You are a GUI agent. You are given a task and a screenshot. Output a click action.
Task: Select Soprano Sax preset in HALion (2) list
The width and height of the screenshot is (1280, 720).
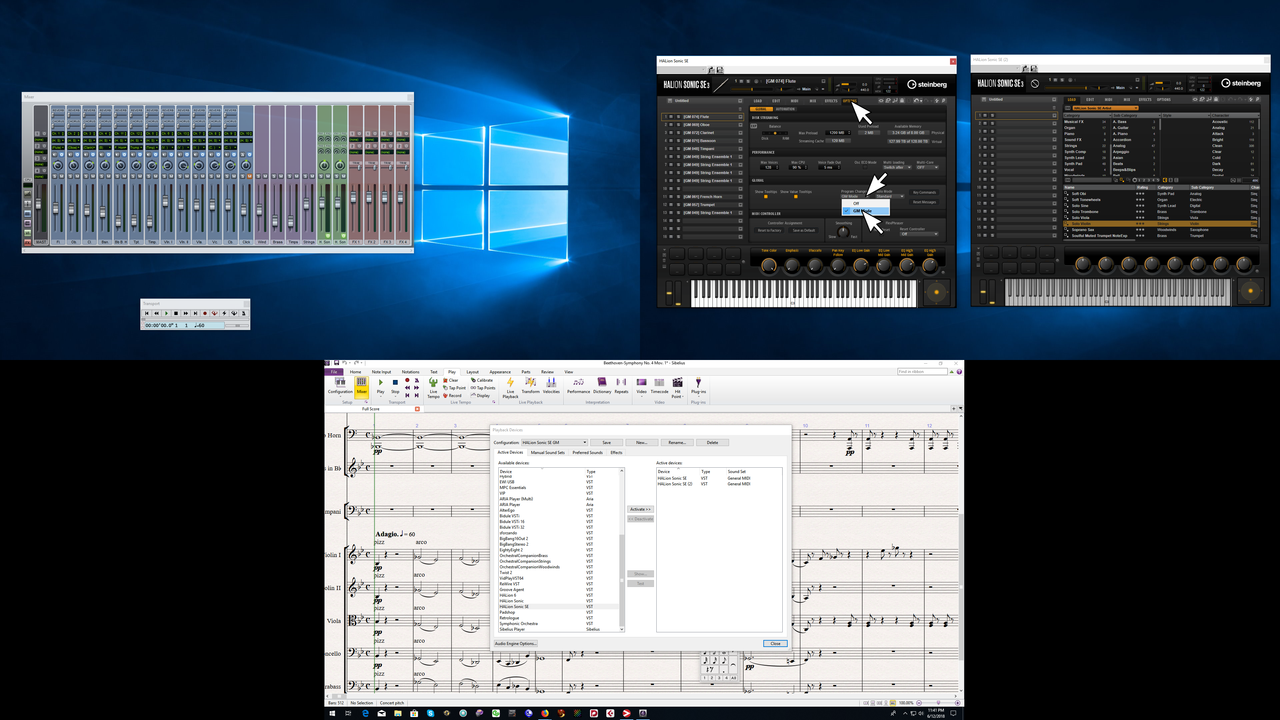(x=1160, y=230)
